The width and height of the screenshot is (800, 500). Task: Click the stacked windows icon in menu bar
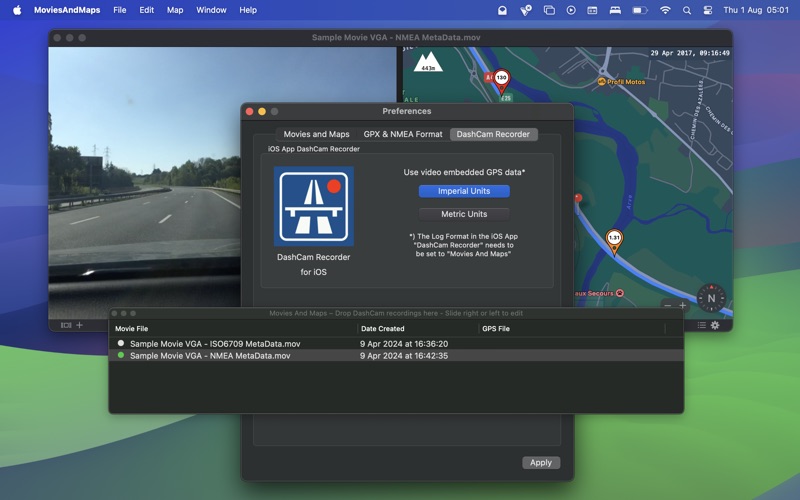coord(549,10)
